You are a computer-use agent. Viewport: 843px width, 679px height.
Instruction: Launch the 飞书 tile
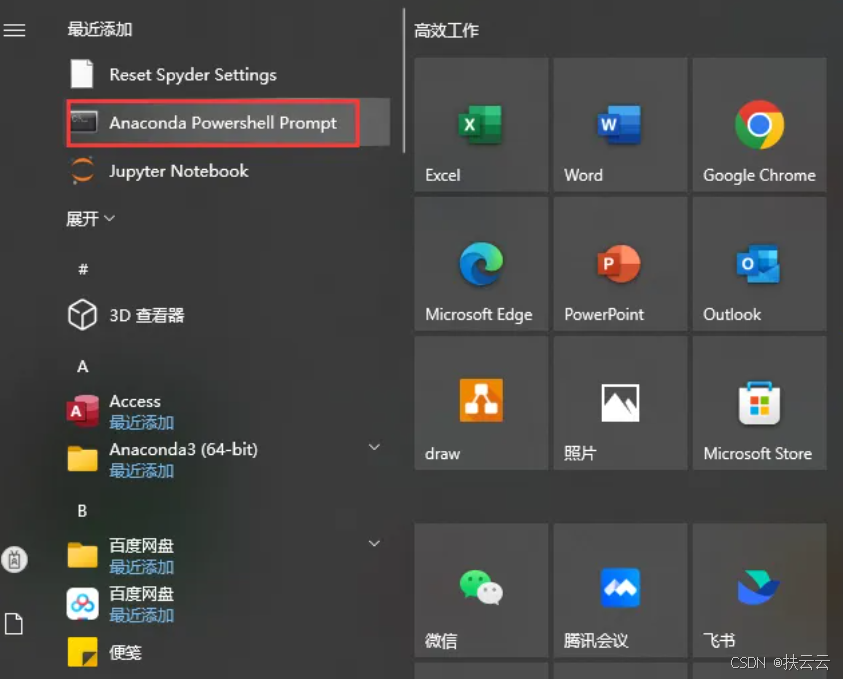tap(759, 590)
